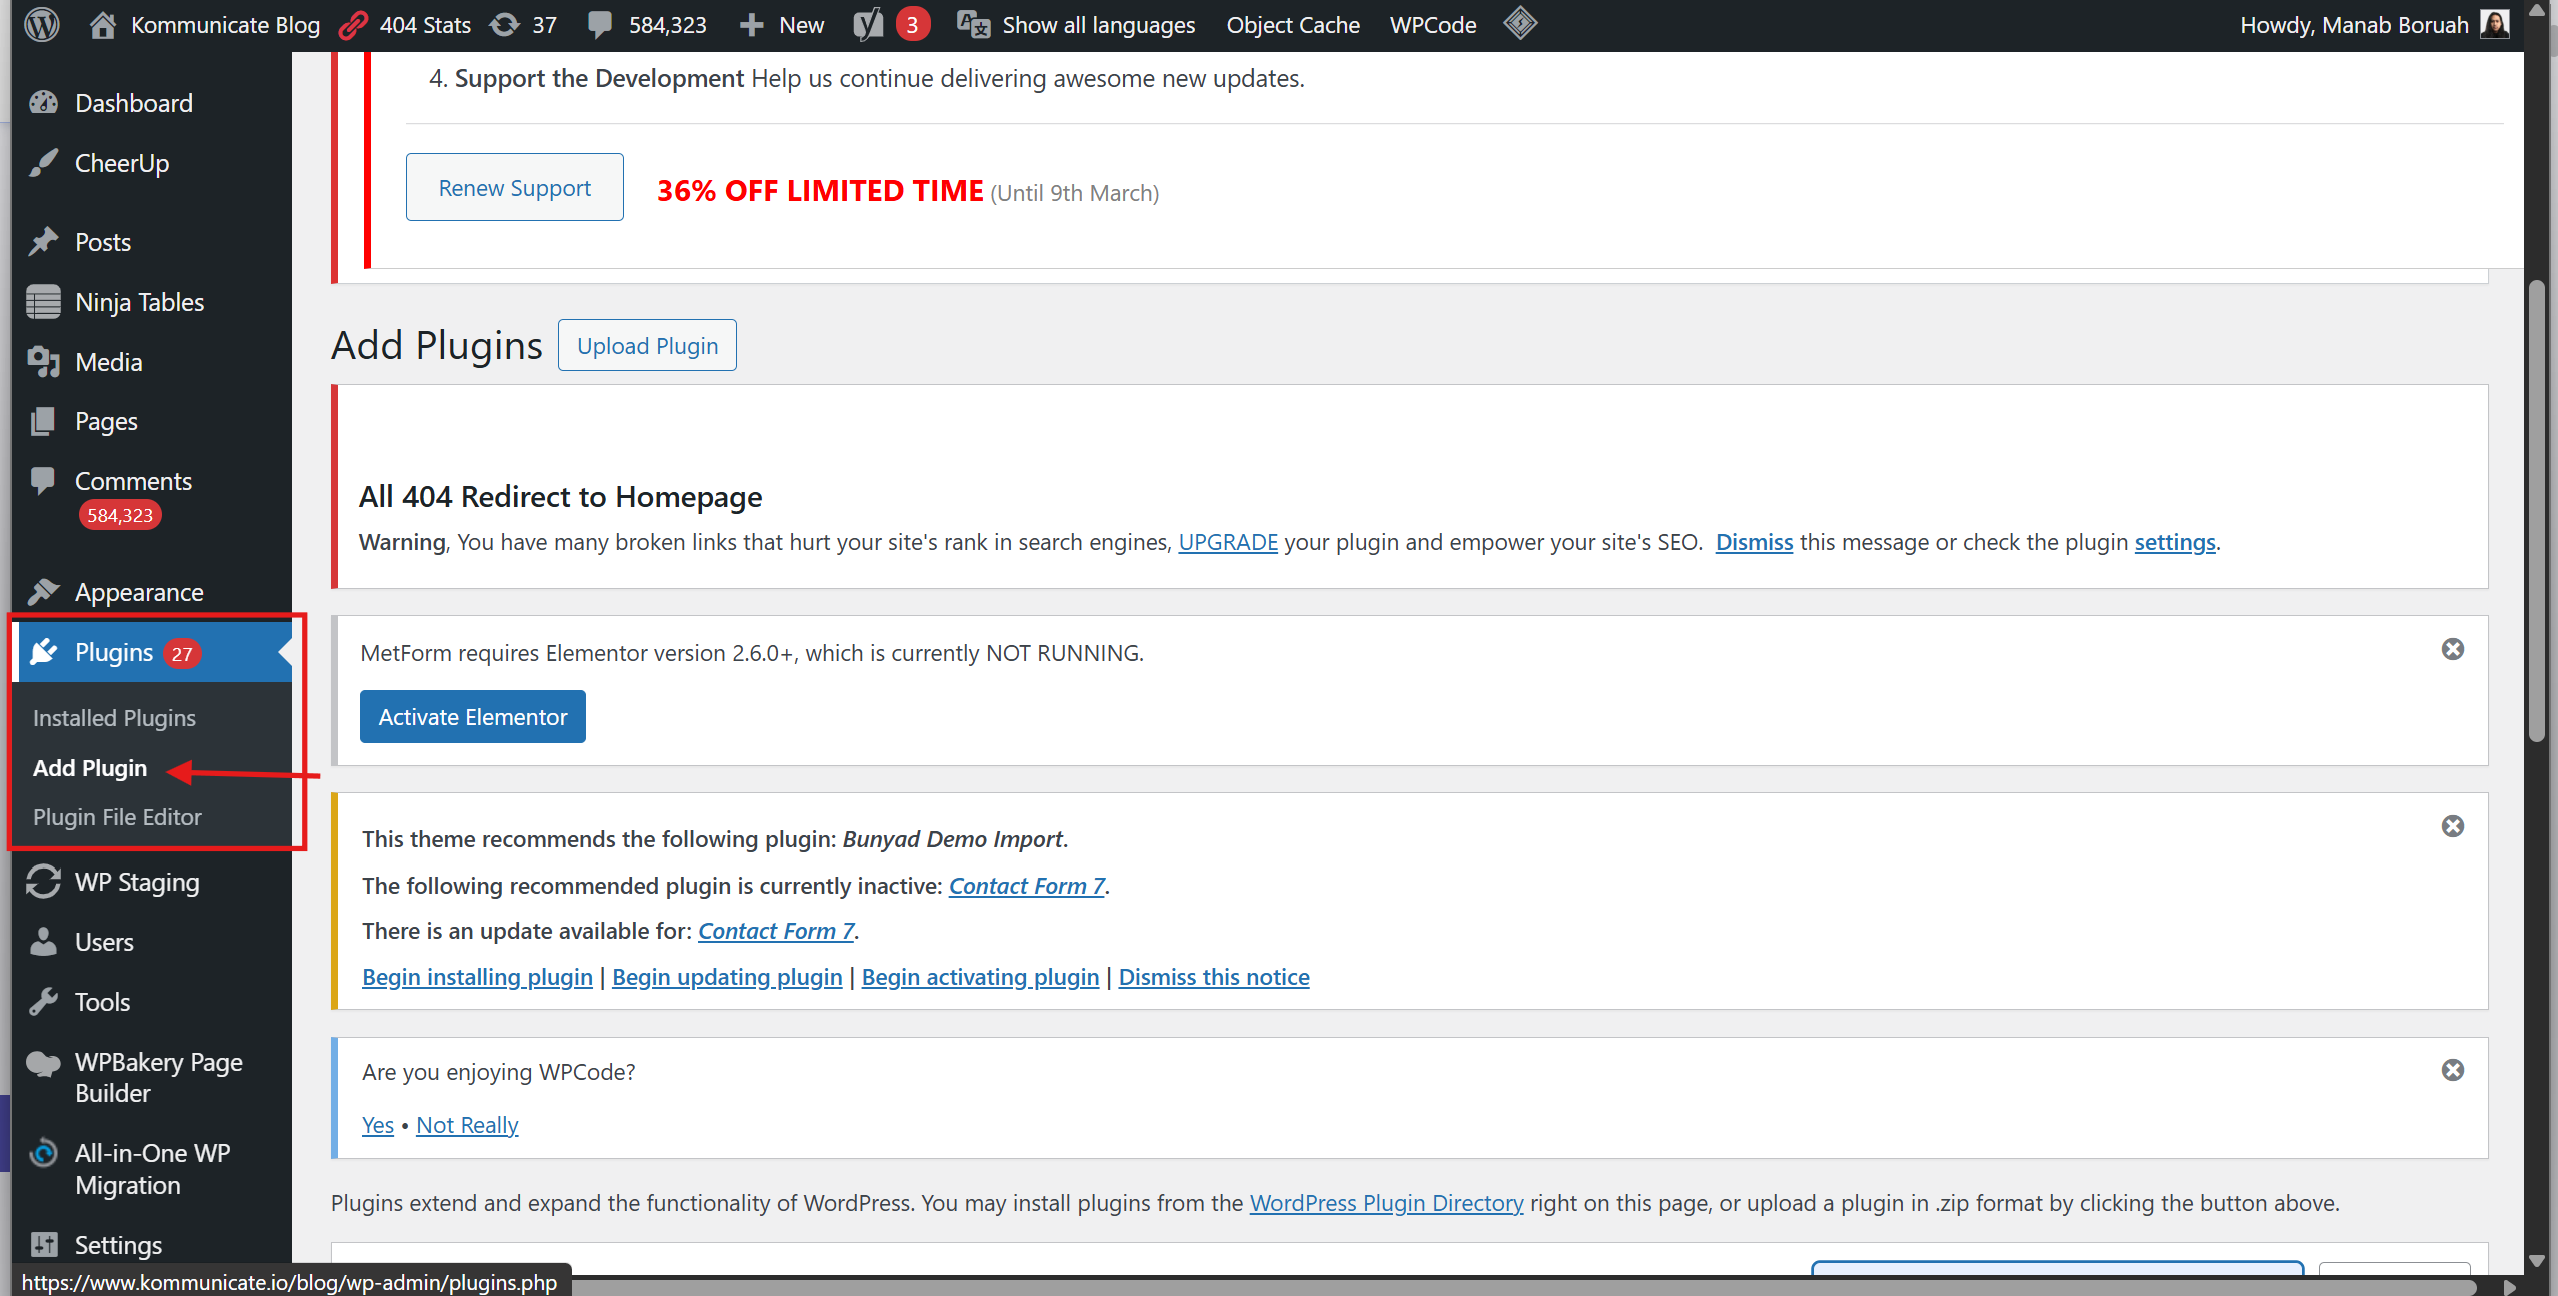Click the Media library icon
2558x1296 pixels.
tap(43, 361)
